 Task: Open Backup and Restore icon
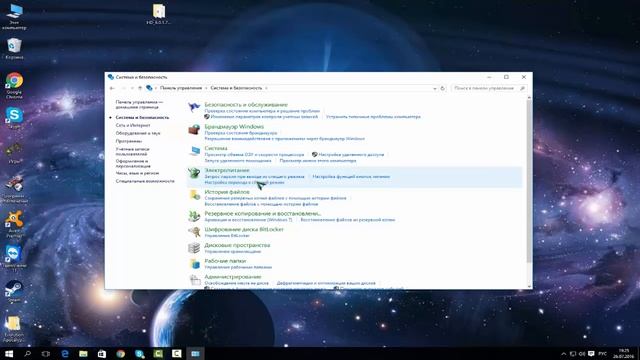tap(194, 216)
